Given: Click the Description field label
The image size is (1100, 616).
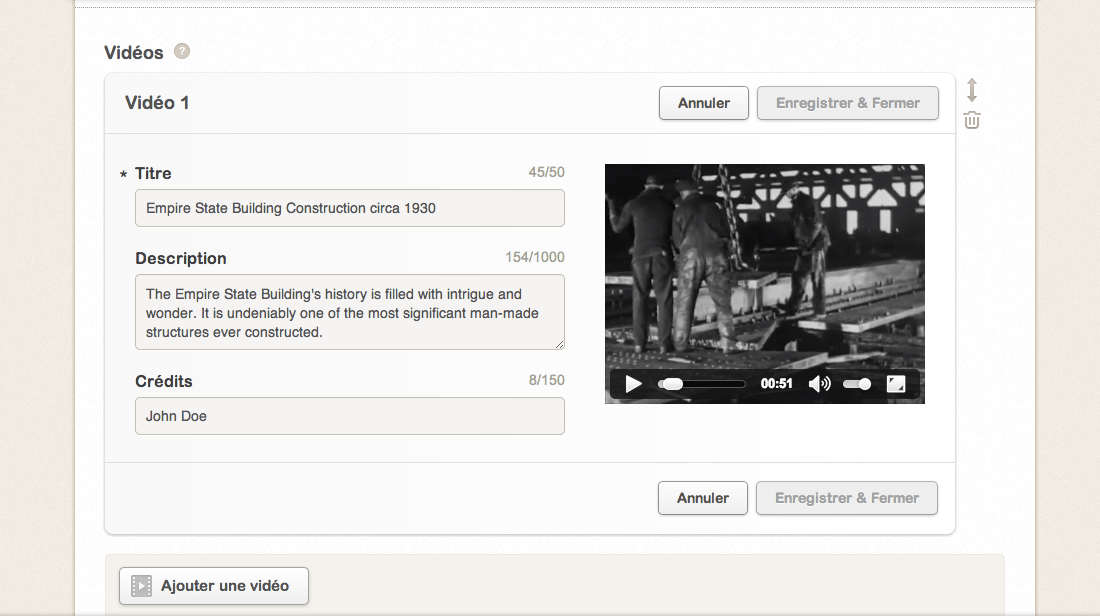Looking at the screenshot, I should pos(181,258).
